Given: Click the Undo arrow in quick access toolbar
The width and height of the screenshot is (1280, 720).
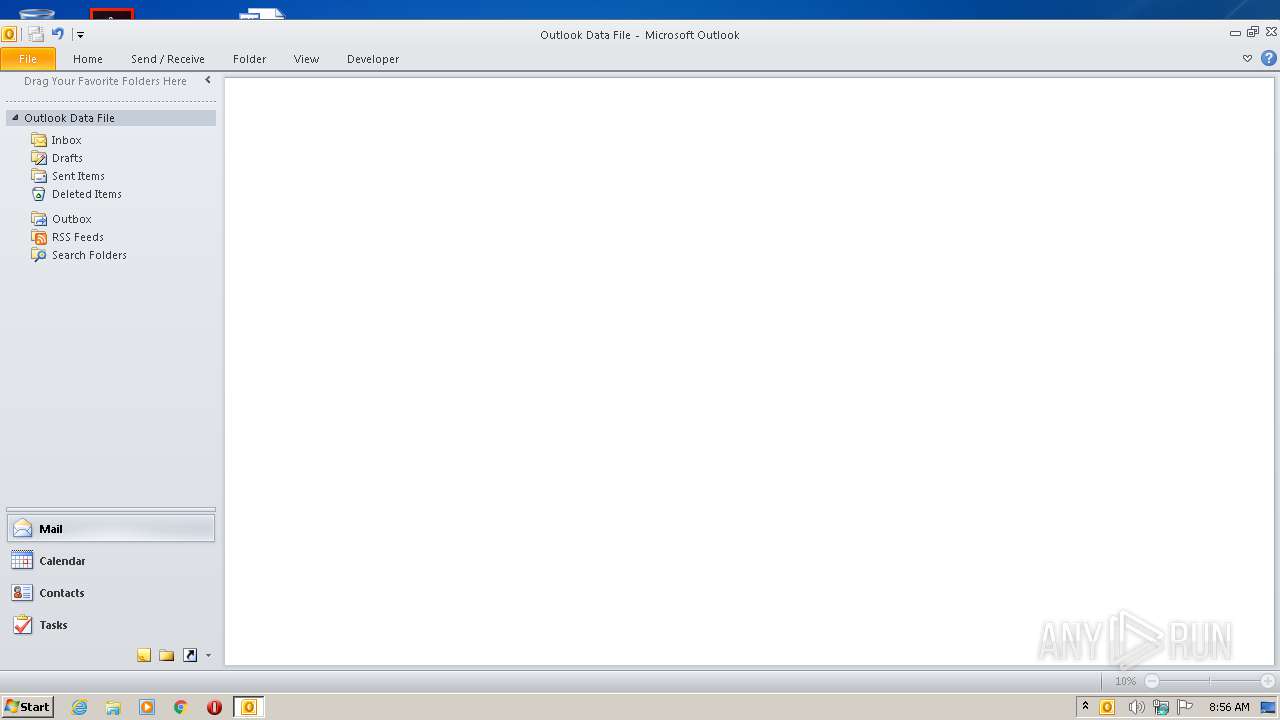Looking at the screenshot, I should pos(58,34).
